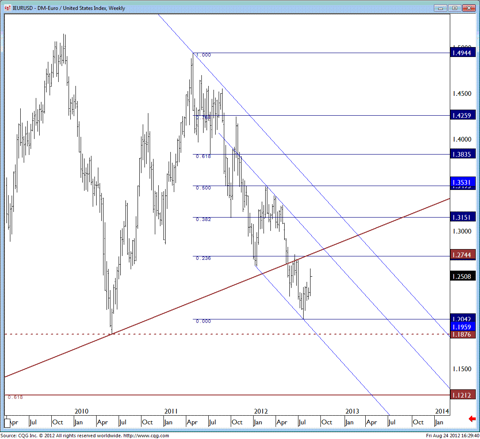Minimize the EURUSD chart window
Viewport: 480px width, 439px height.
440,8
